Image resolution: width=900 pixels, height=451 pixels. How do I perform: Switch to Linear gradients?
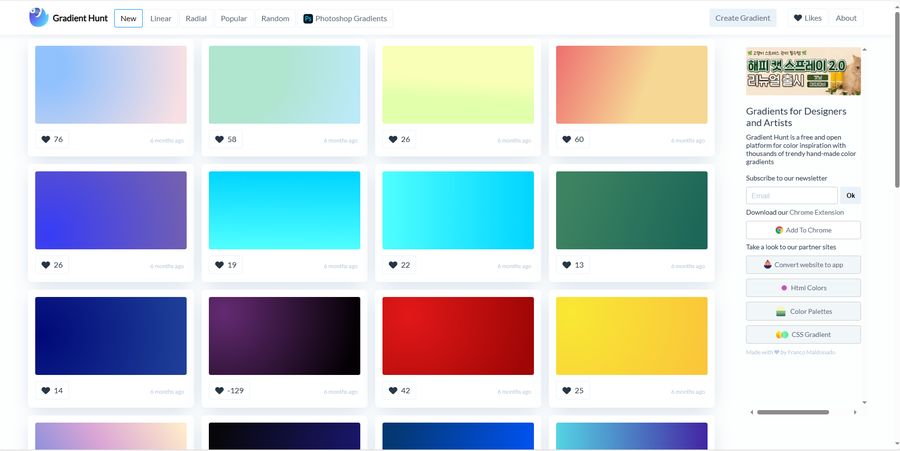coord(161,18)
